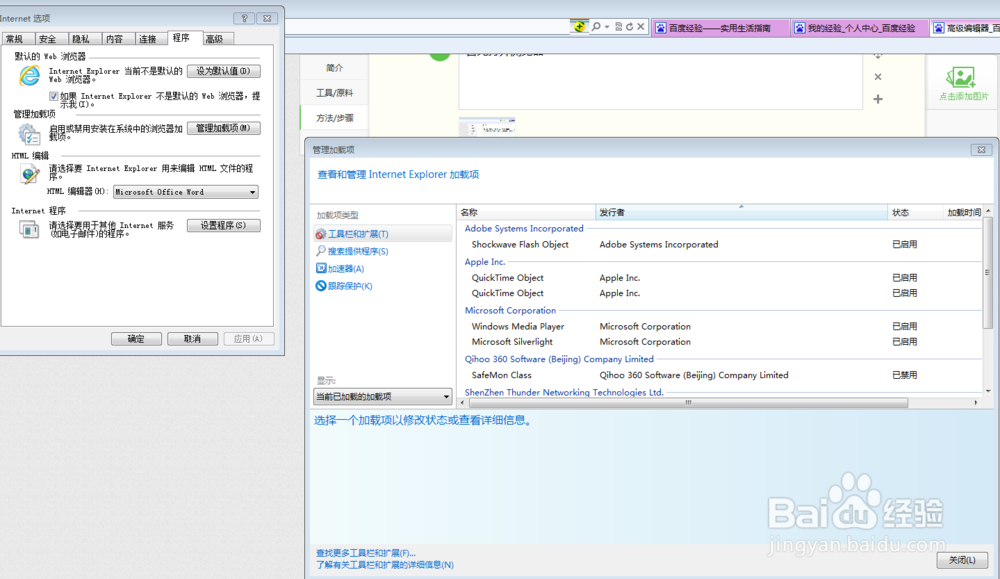1000x579 pixels.
Task: Click the refresh icon in address bar
Action: click(629, 27)
